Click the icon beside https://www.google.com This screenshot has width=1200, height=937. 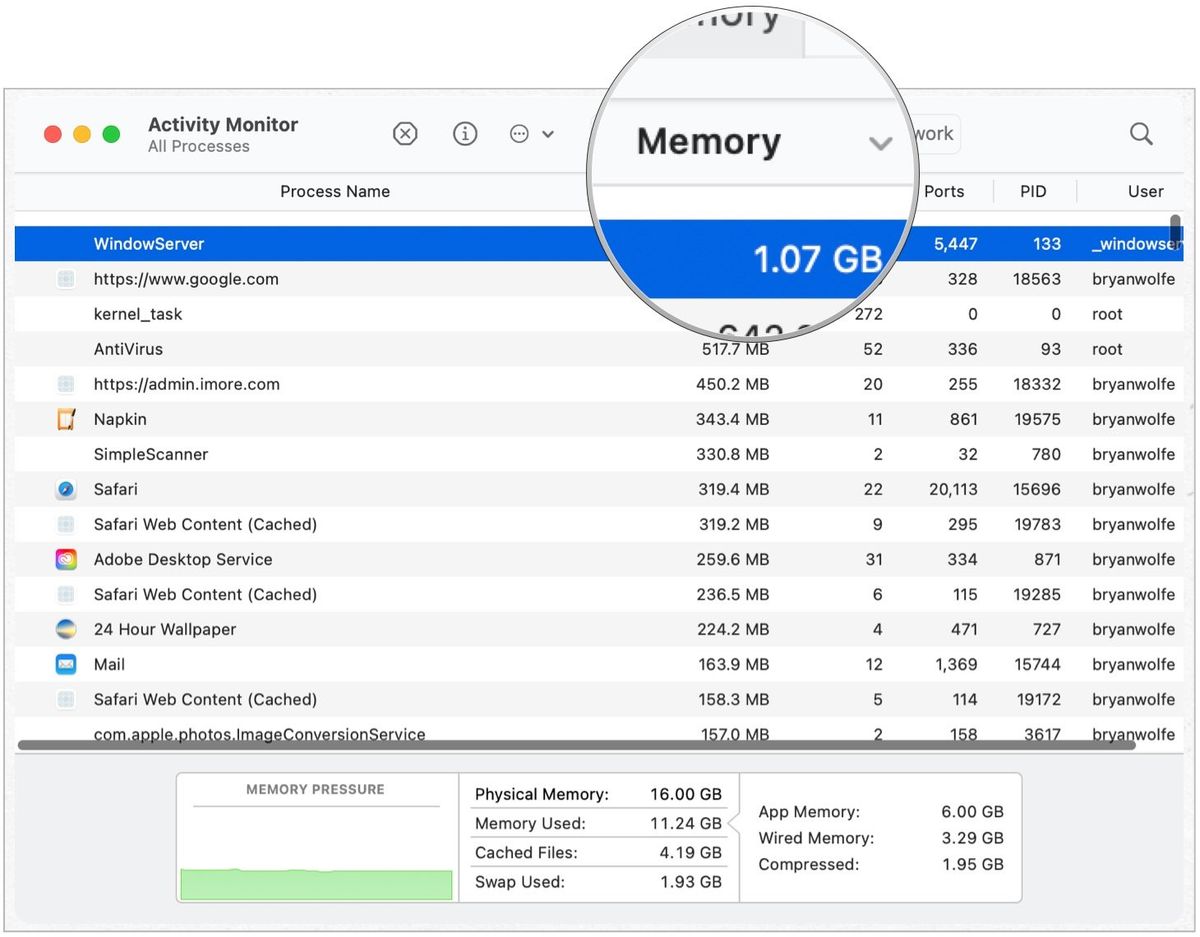66,279
